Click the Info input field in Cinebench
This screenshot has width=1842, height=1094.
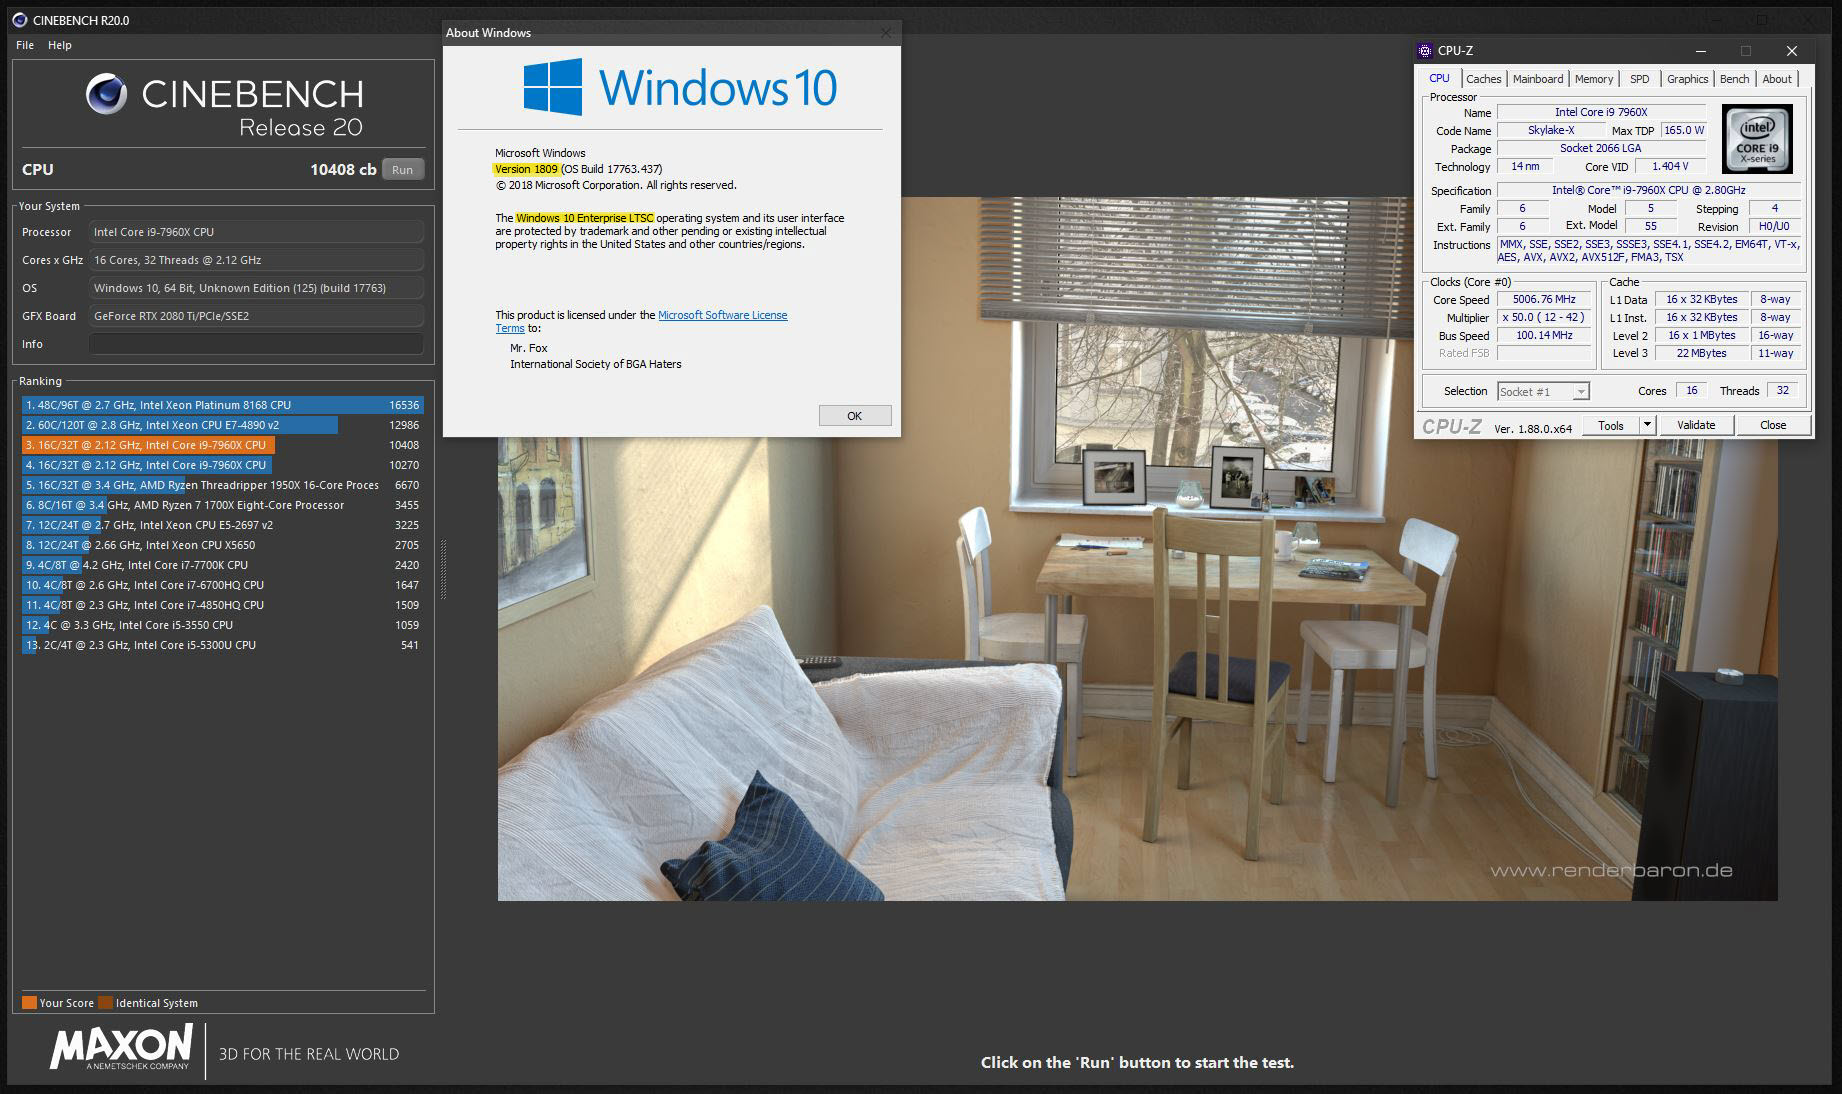[256, 344]
